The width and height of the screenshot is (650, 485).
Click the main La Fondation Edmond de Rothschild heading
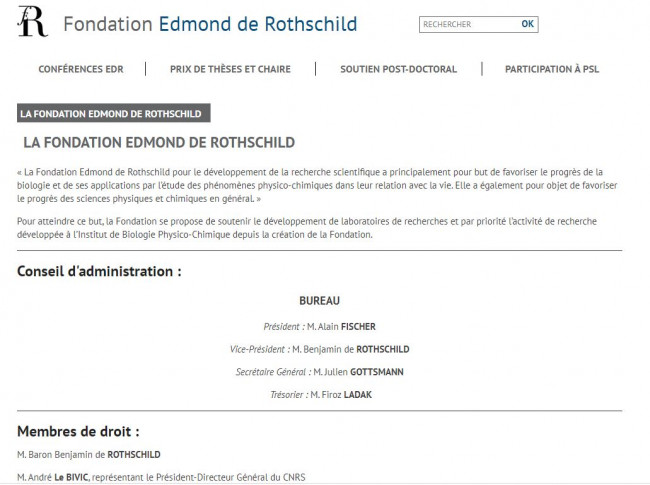coord(159,143)
